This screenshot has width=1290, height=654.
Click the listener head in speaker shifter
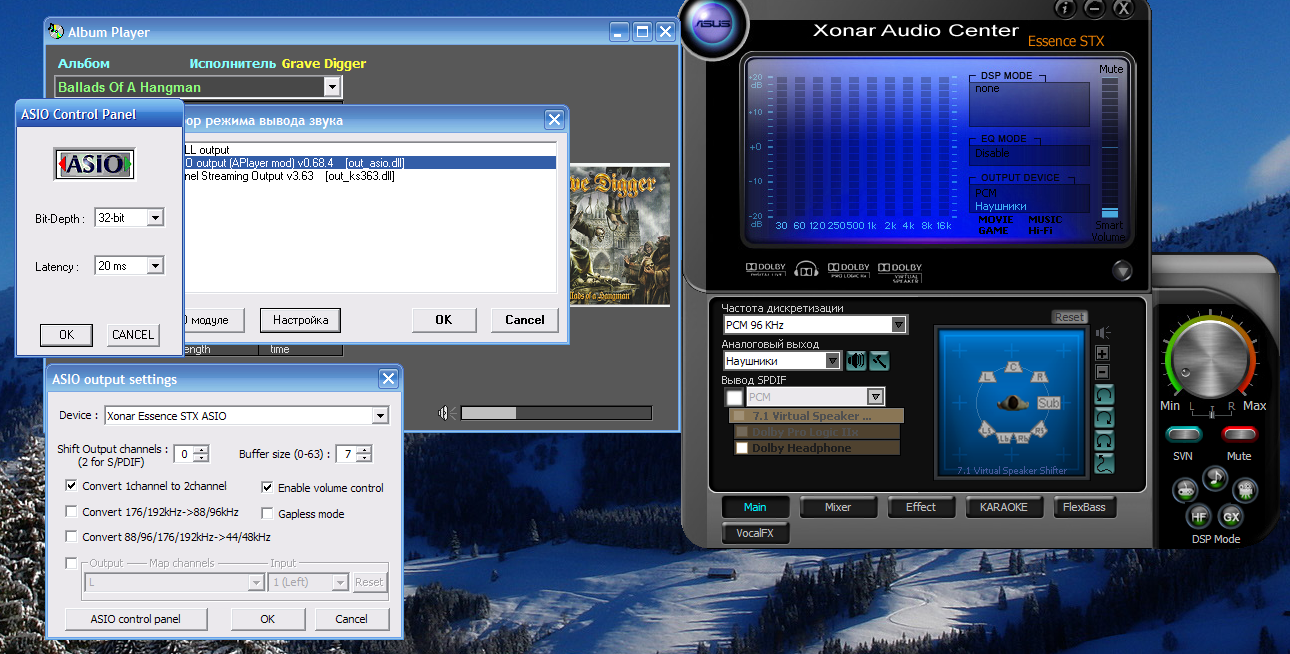click(1012, 402)
